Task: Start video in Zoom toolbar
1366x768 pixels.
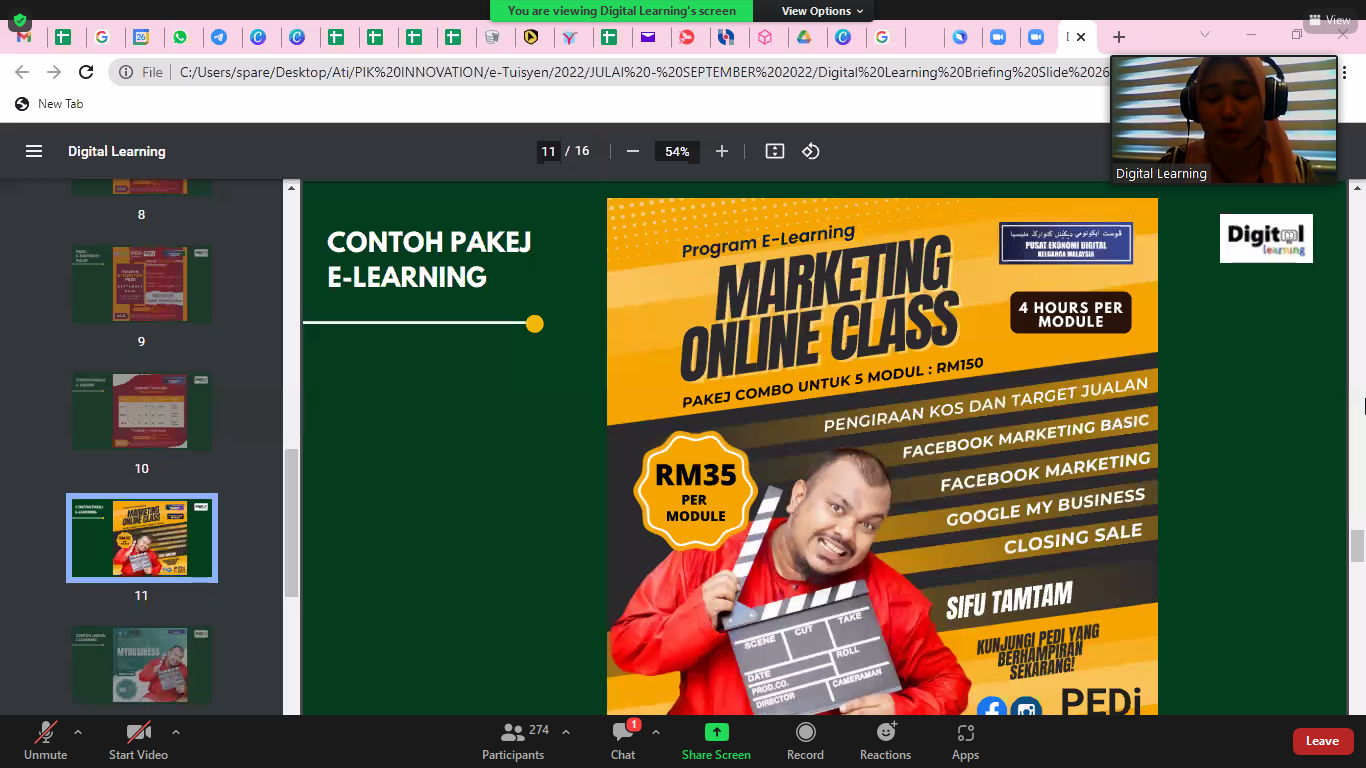Action: tap(138, 741)
